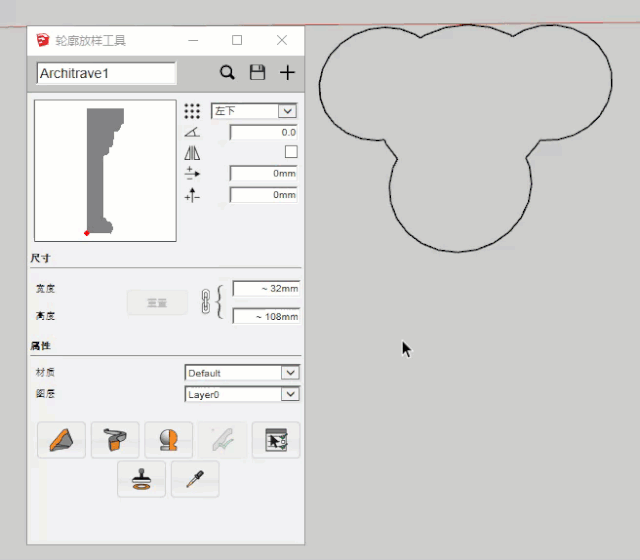Image resolution: width=640 pixels, height=560 pixels.
Task: Open the selection options checklist icon
Action: pos(276,440)
